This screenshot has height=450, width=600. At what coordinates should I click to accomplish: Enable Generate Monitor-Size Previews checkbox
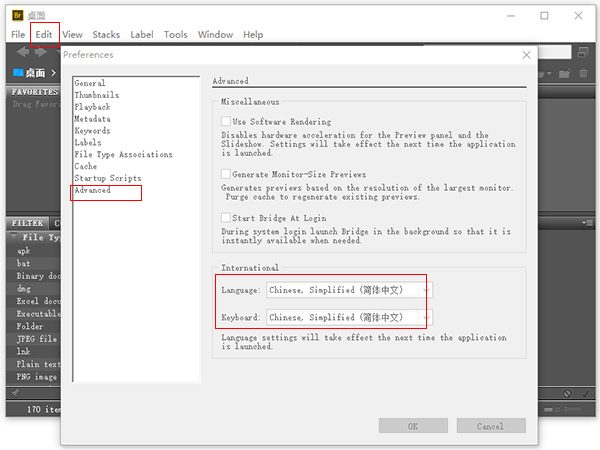[226, 174]
